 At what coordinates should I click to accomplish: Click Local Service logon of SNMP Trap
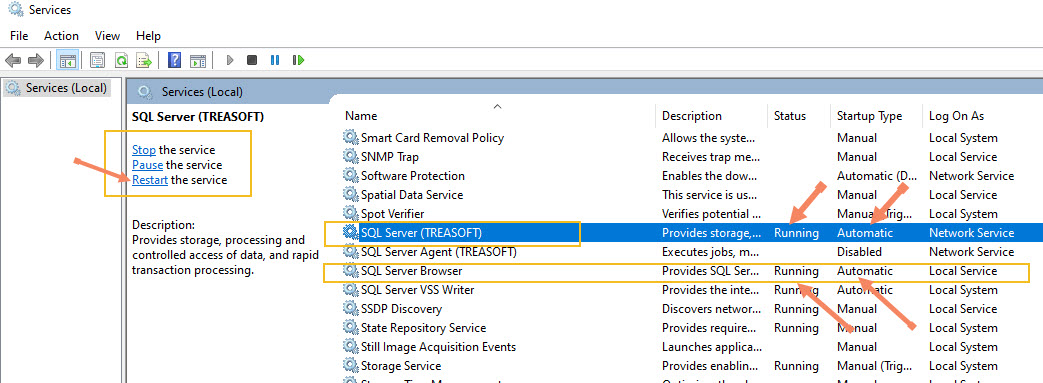click(963, 157)
